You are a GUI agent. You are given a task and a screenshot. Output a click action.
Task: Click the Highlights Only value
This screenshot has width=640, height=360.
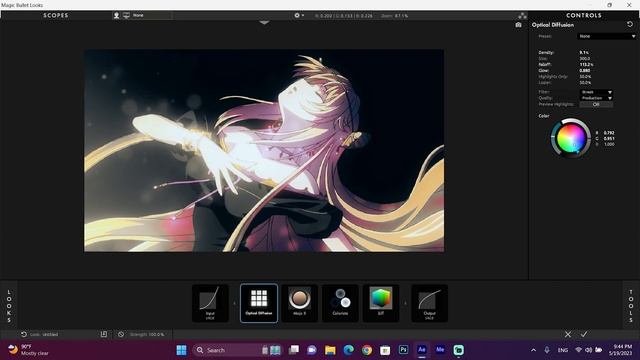(585, 77)
